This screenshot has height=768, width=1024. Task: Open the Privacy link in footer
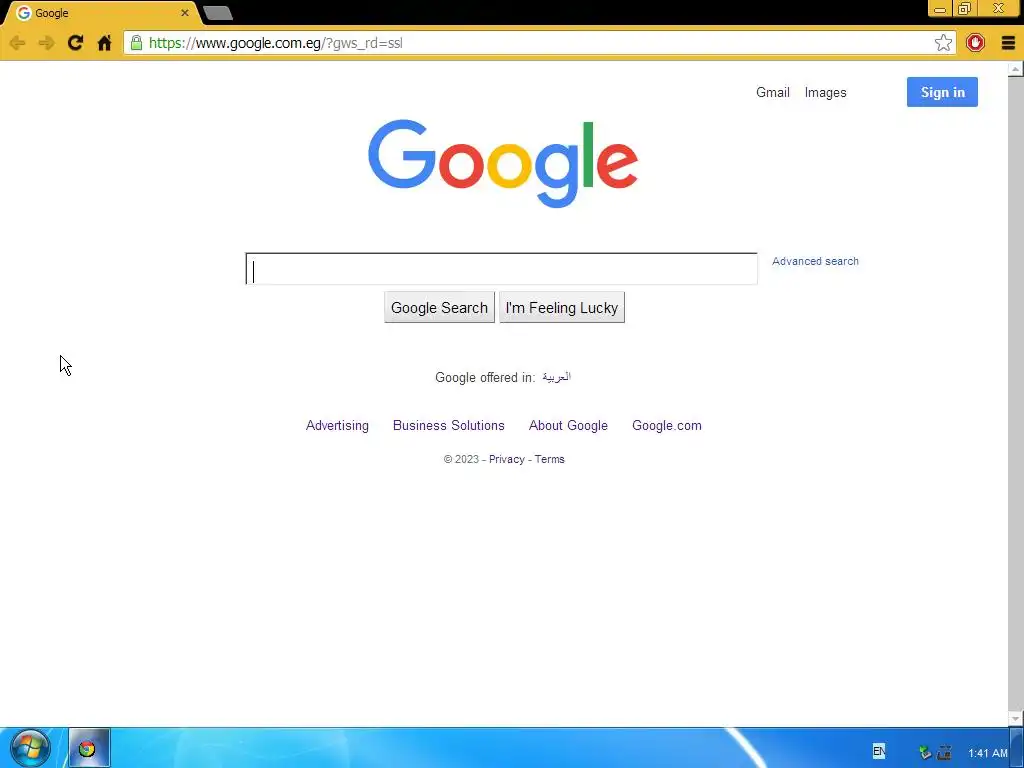coord(507,459)
